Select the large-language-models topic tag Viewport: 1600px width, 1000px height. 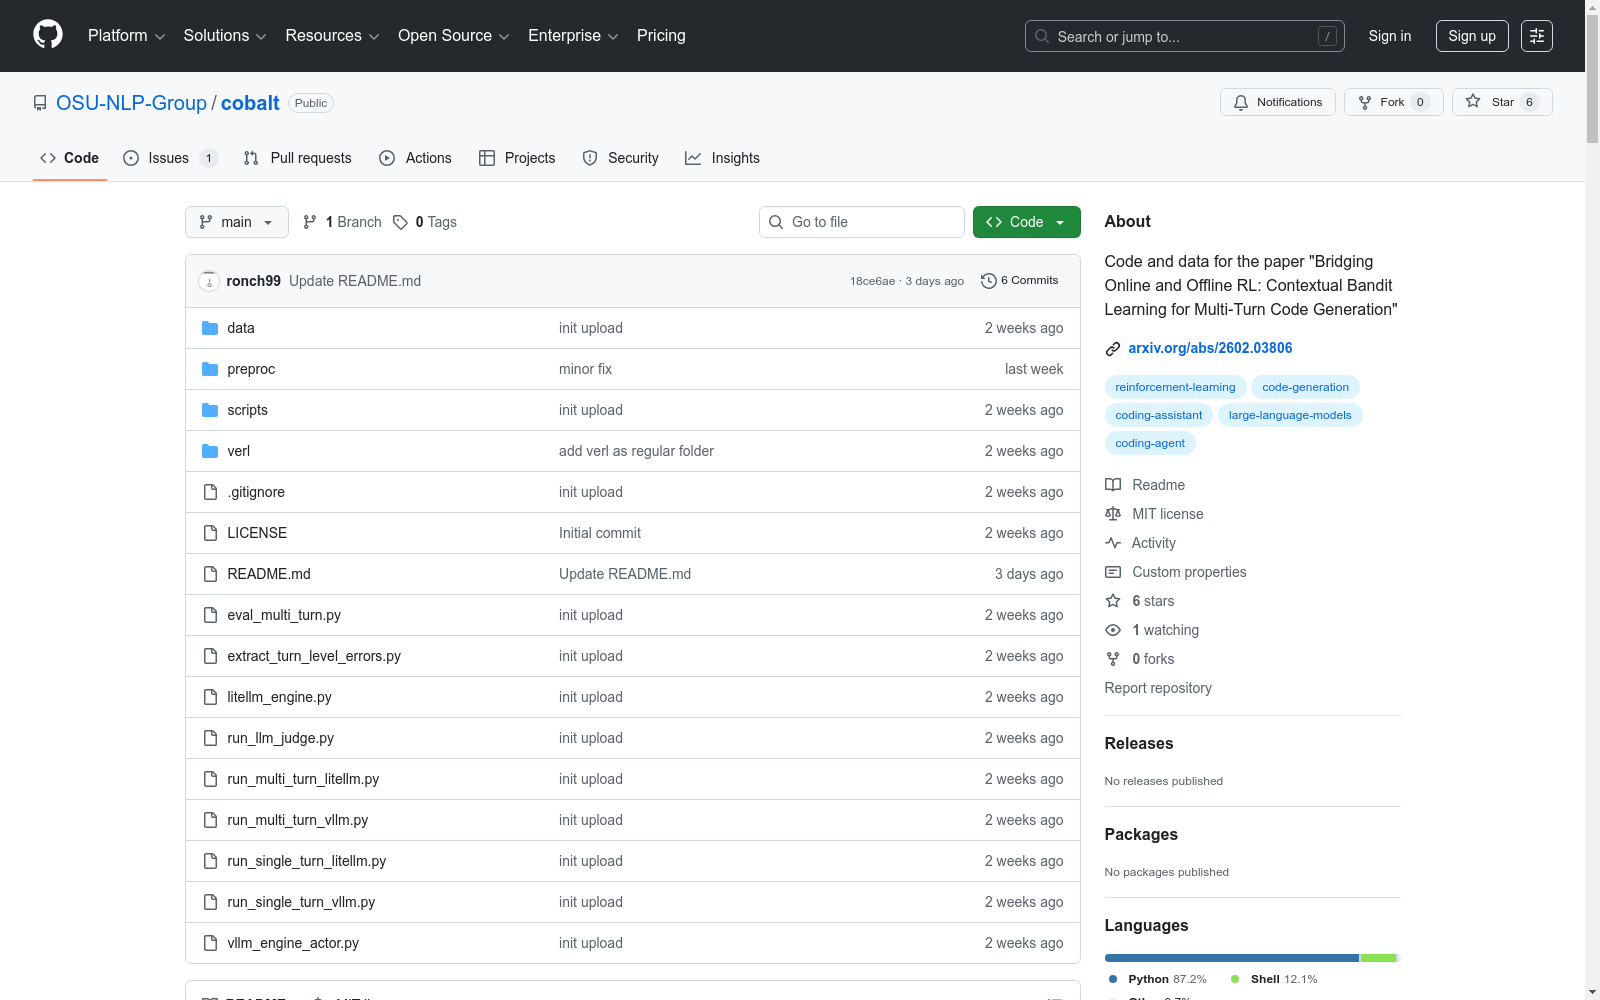click(1290, 415)
